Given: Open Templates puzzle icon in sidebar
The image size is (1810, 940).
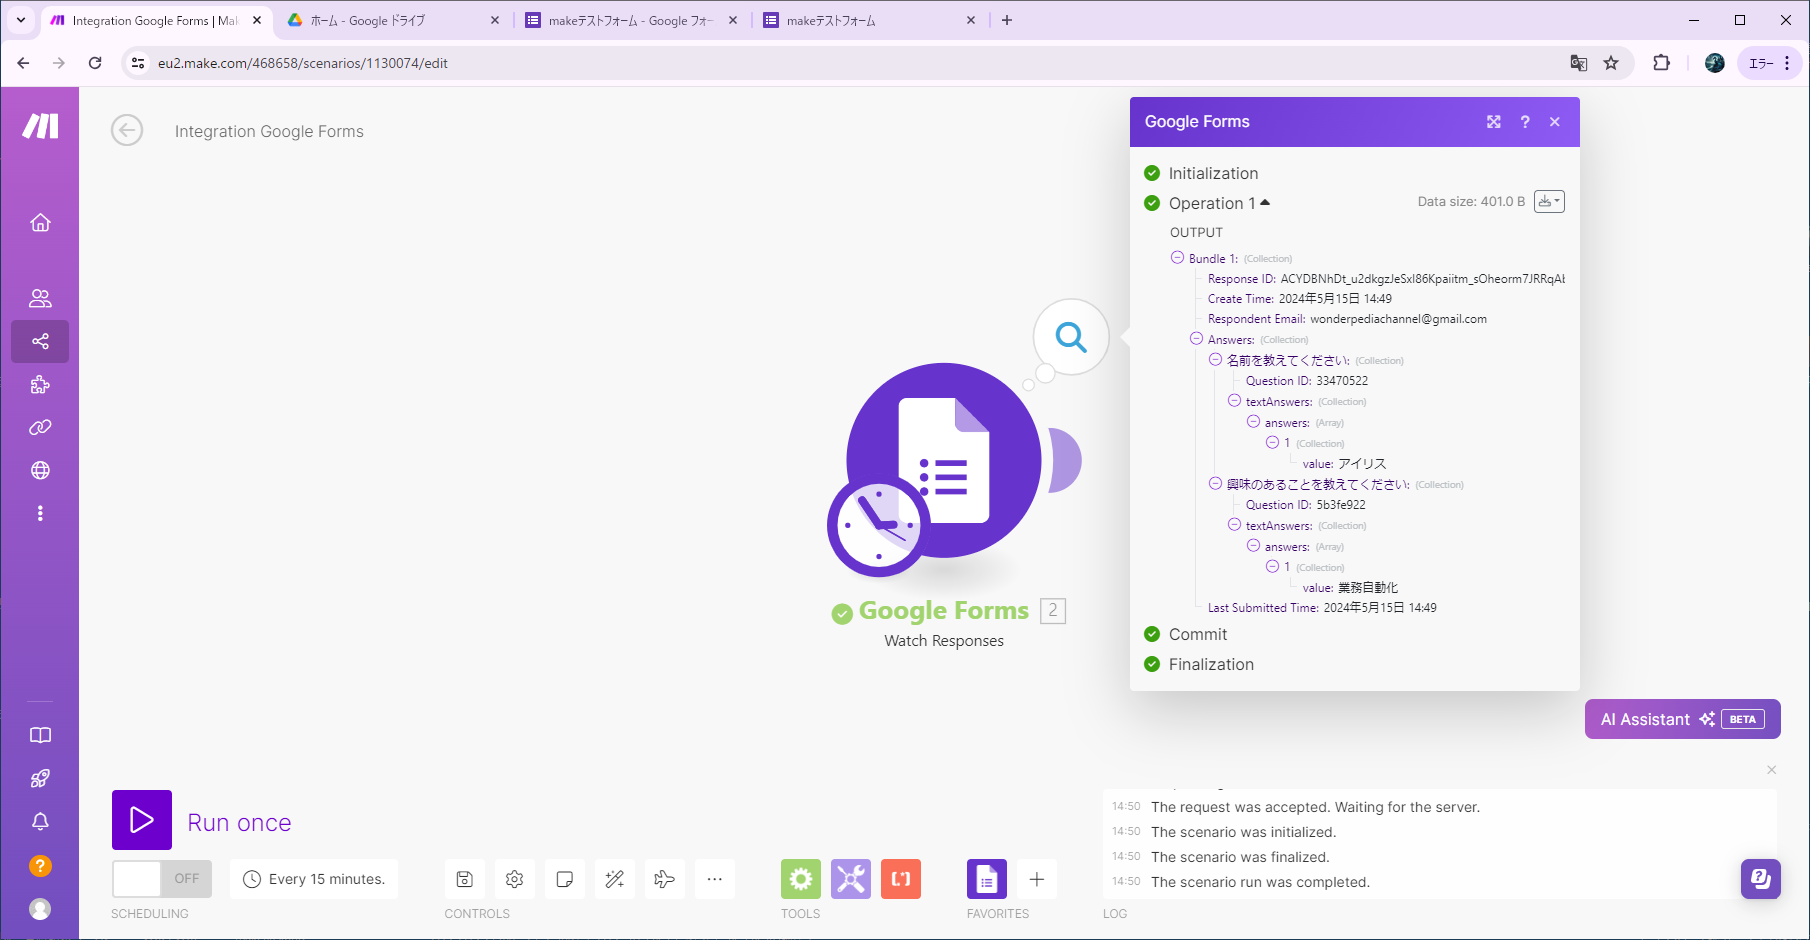Looking at the screenshot, I should click(x=40, y=384).
